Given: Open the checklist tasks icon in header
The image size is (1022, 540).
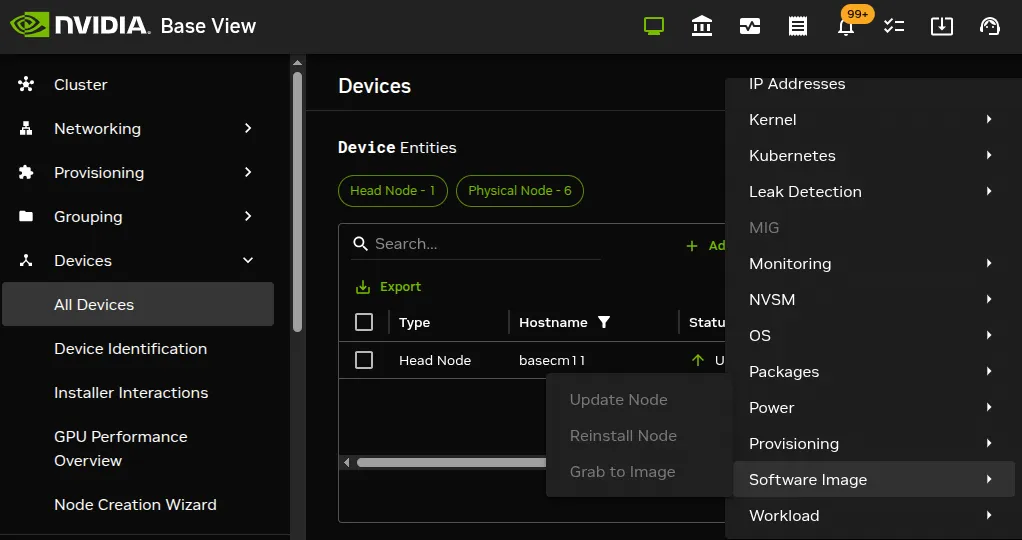Looking at the screenshot, I should pyautogui.click(x=894, y=26).
